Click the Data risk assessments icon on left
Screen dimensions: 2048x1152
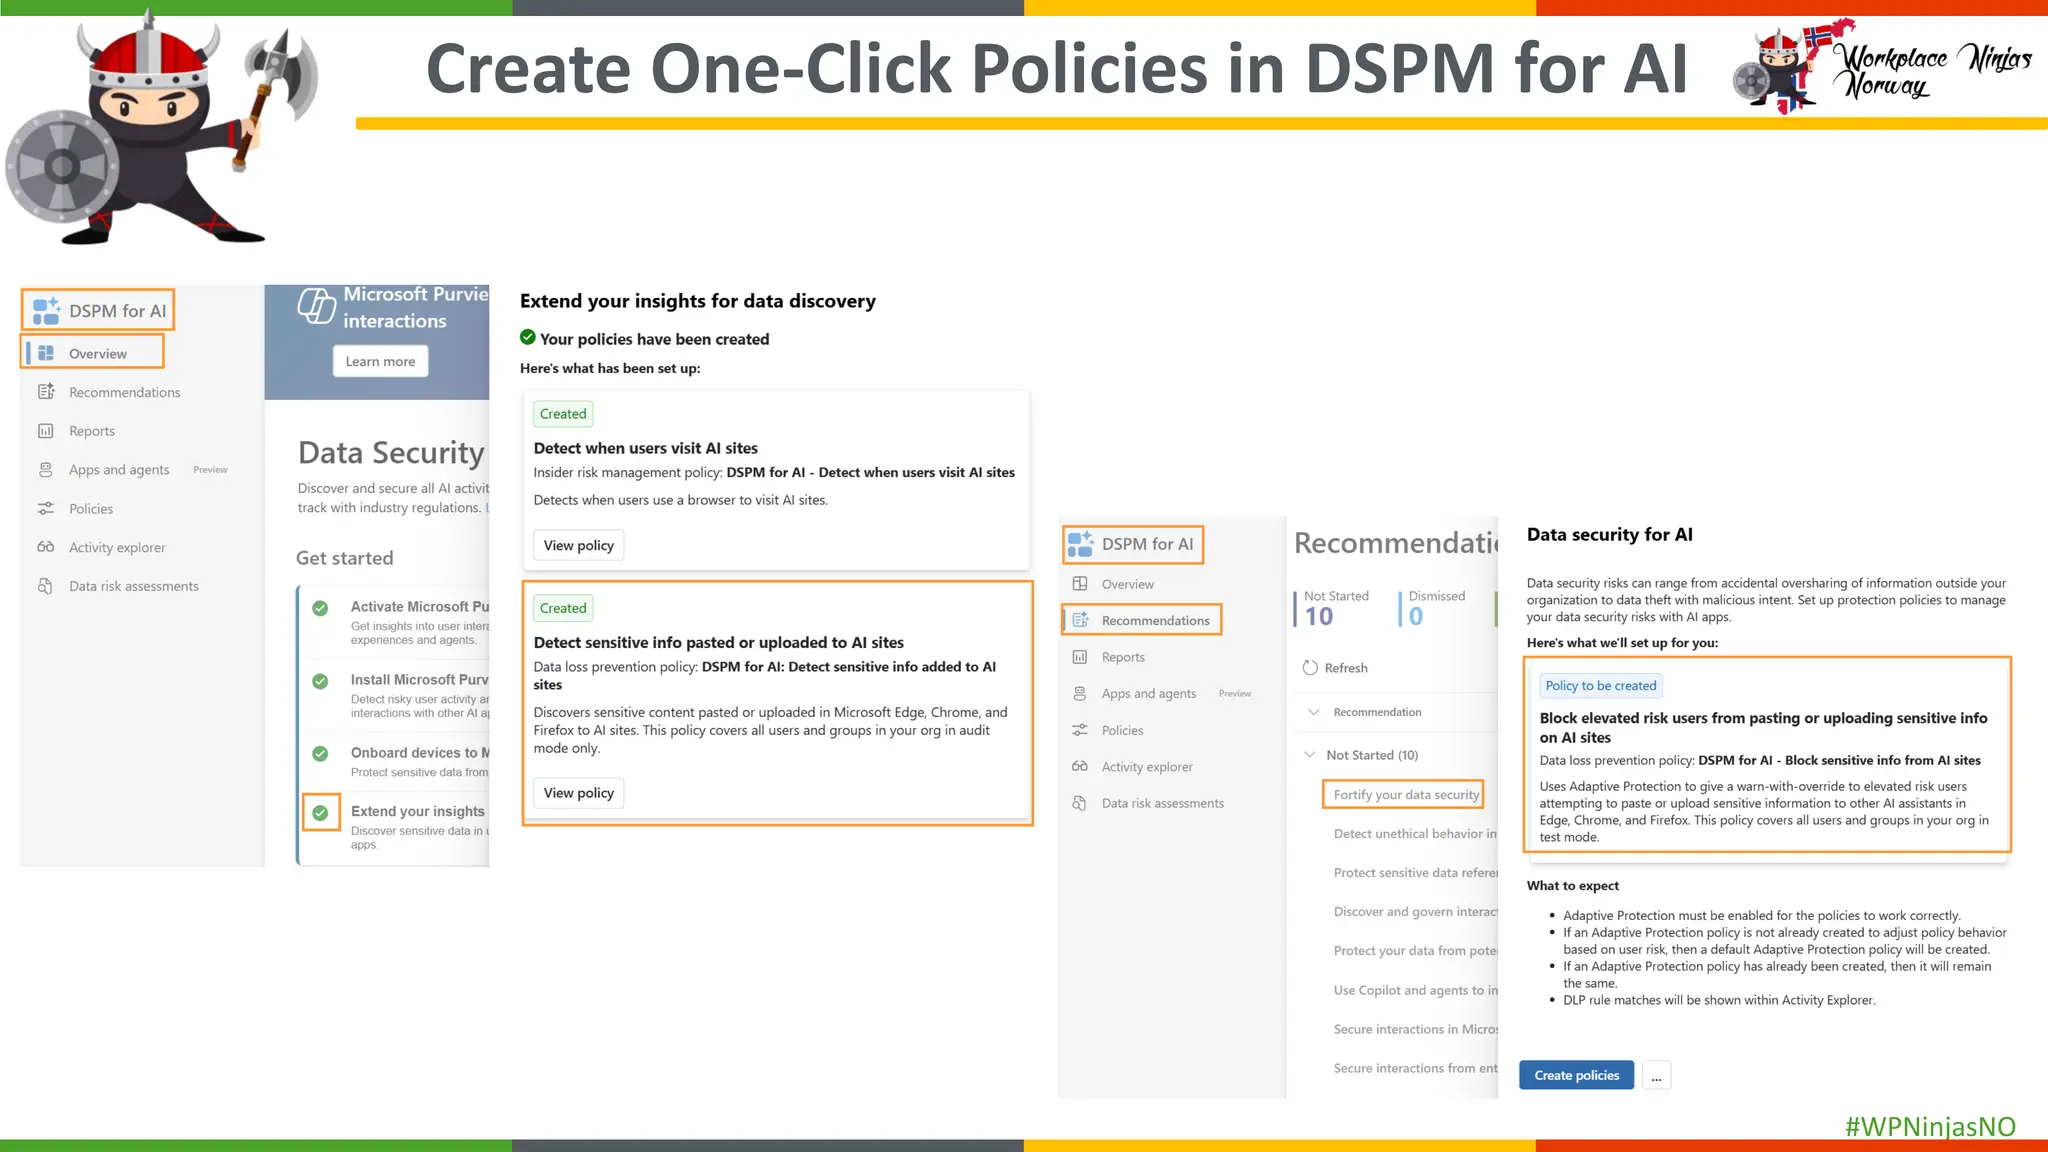(x=46, y=586)
